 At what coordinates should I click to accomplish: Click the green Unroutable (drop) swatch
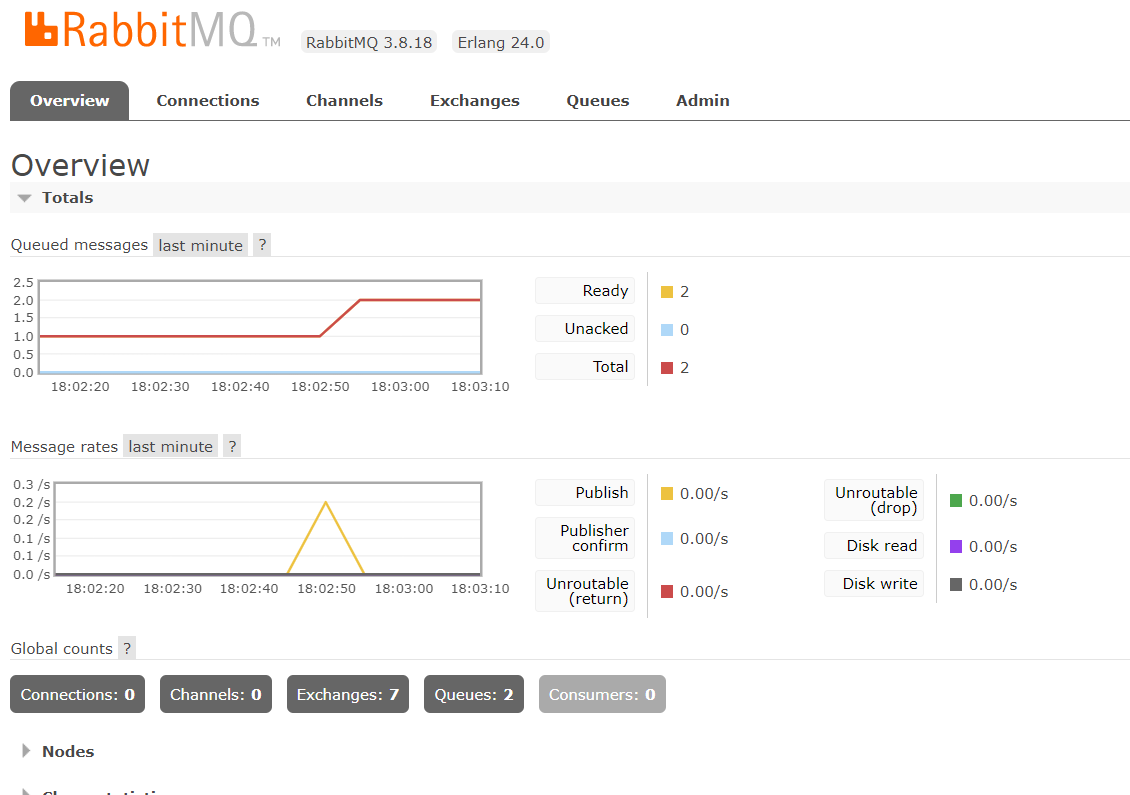(x=956, y=501)
